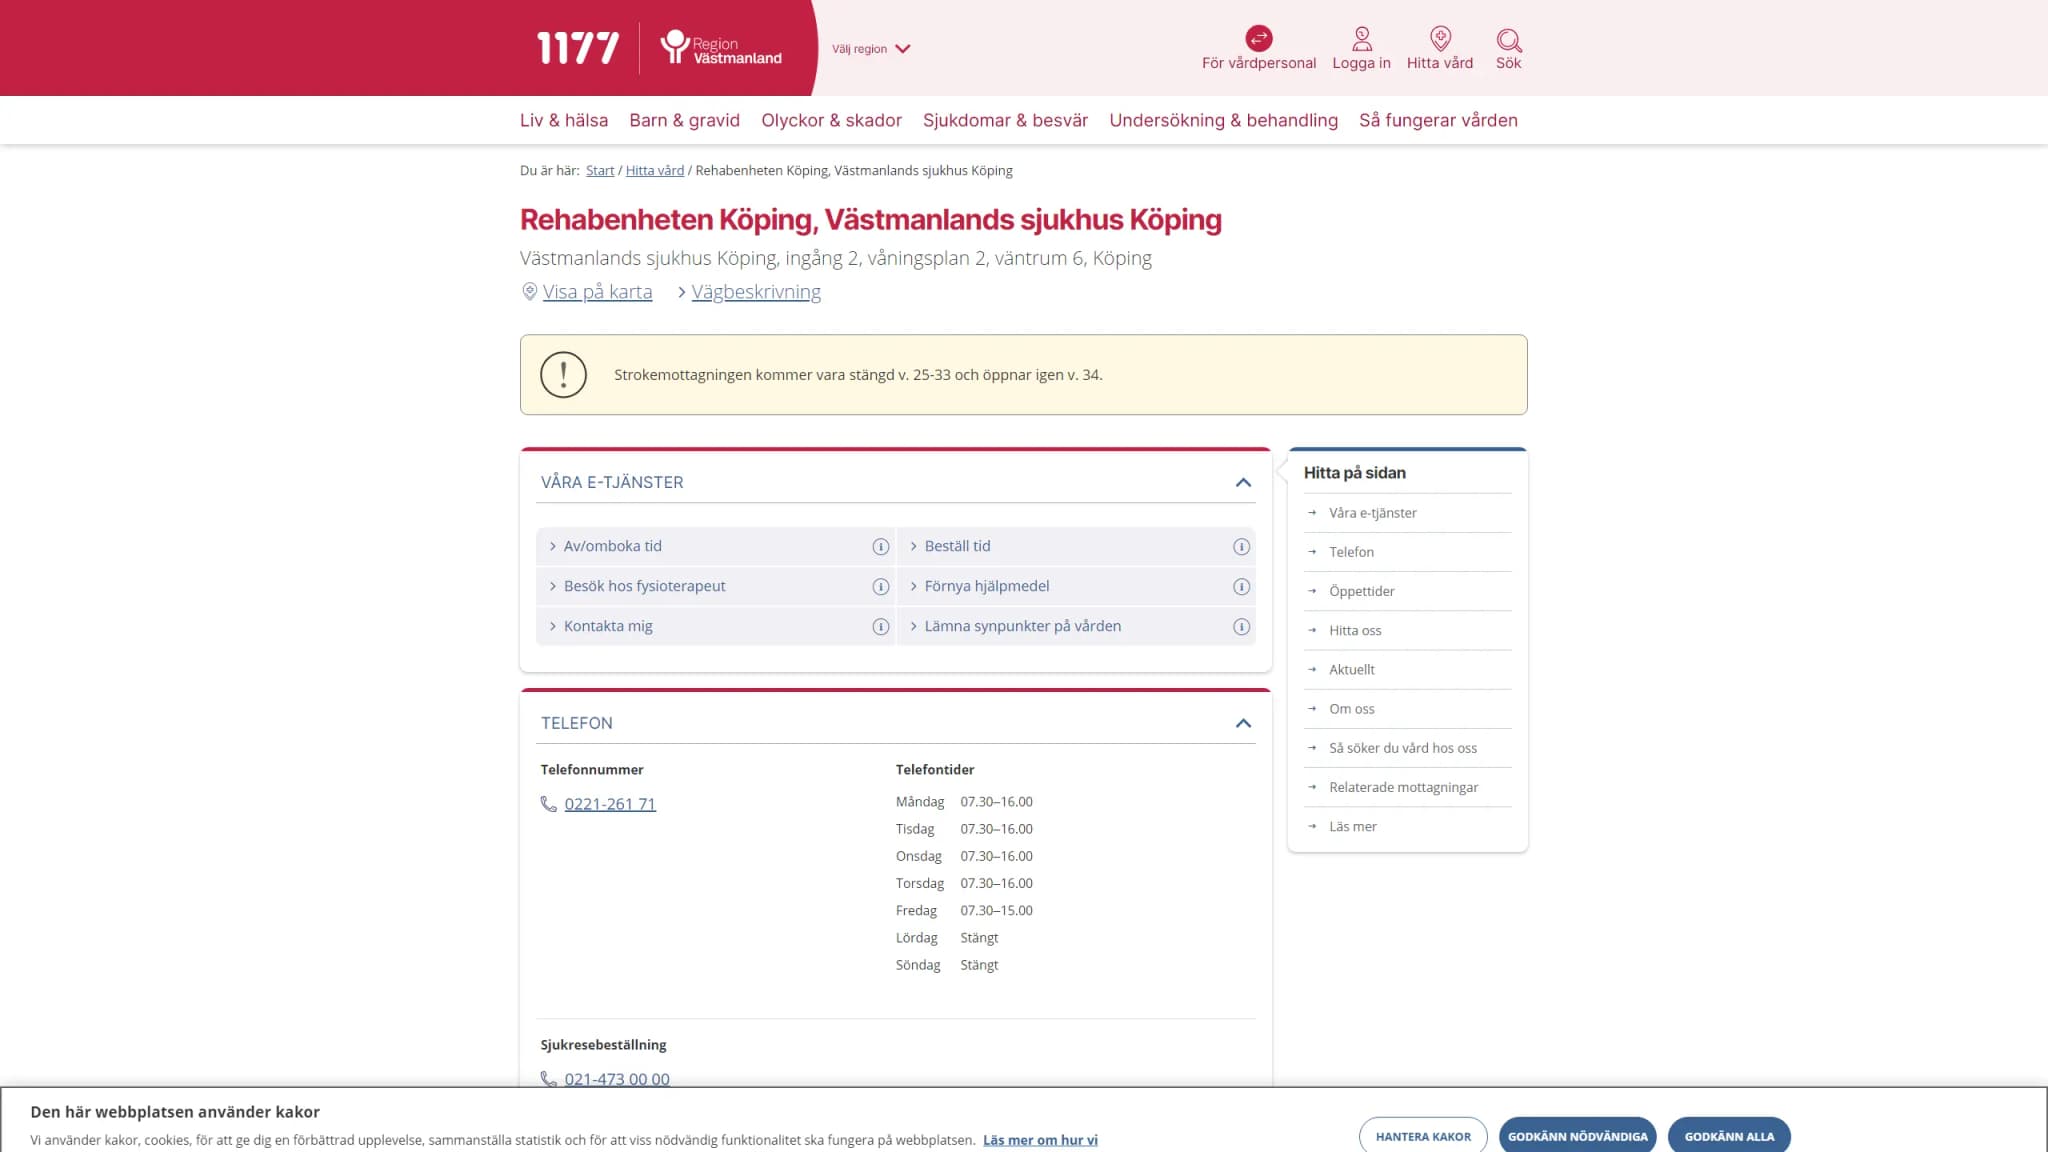Viewport: 2048px width, 1152px height.
Task: Go to Hitta vård in the breadcrumb
Action: 655,171
